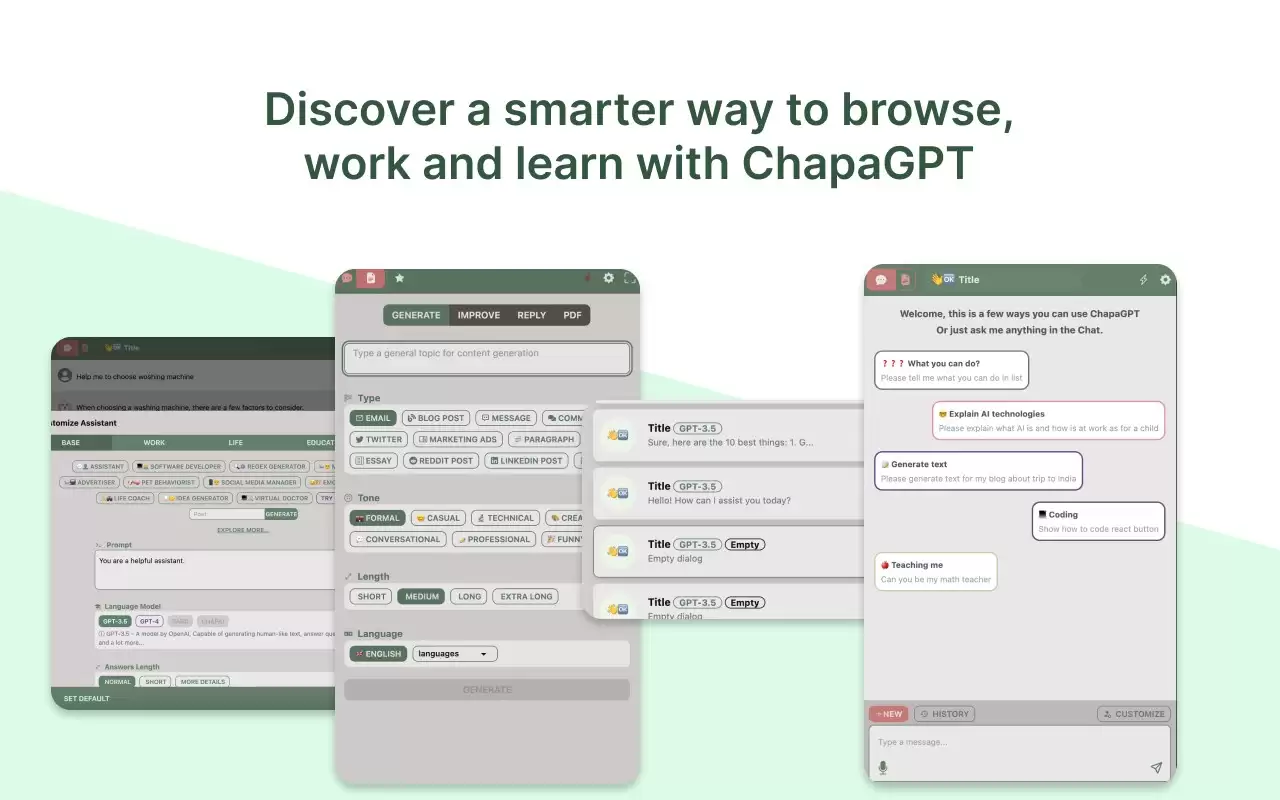Switch to PDF tab
The height and width of the screenshot is (800, 1280).
572,315
